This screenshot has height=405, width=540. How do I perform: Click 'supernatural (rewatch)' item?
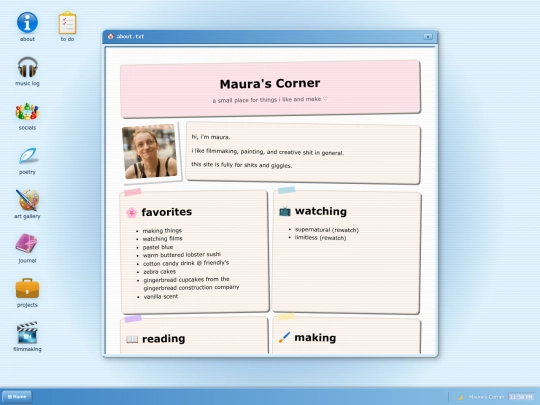[327, 230]
